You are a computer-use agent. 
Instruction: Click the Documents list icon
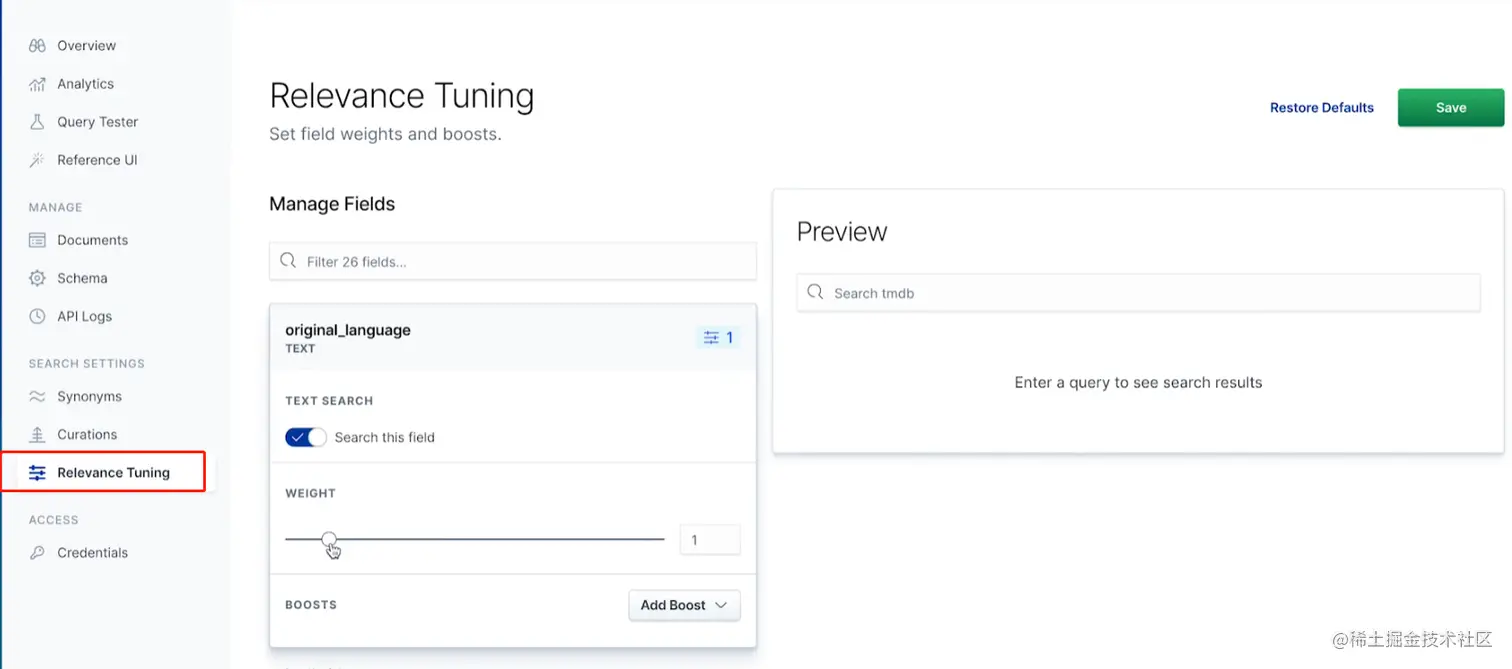(37, 240)
